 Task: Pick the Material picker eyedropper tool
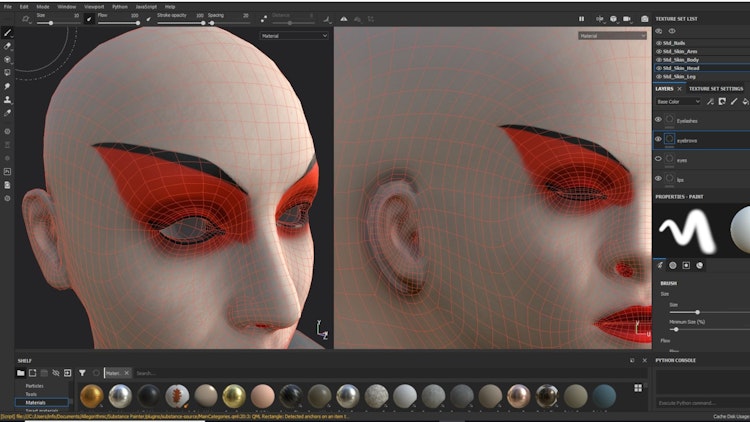click(8, 113)
